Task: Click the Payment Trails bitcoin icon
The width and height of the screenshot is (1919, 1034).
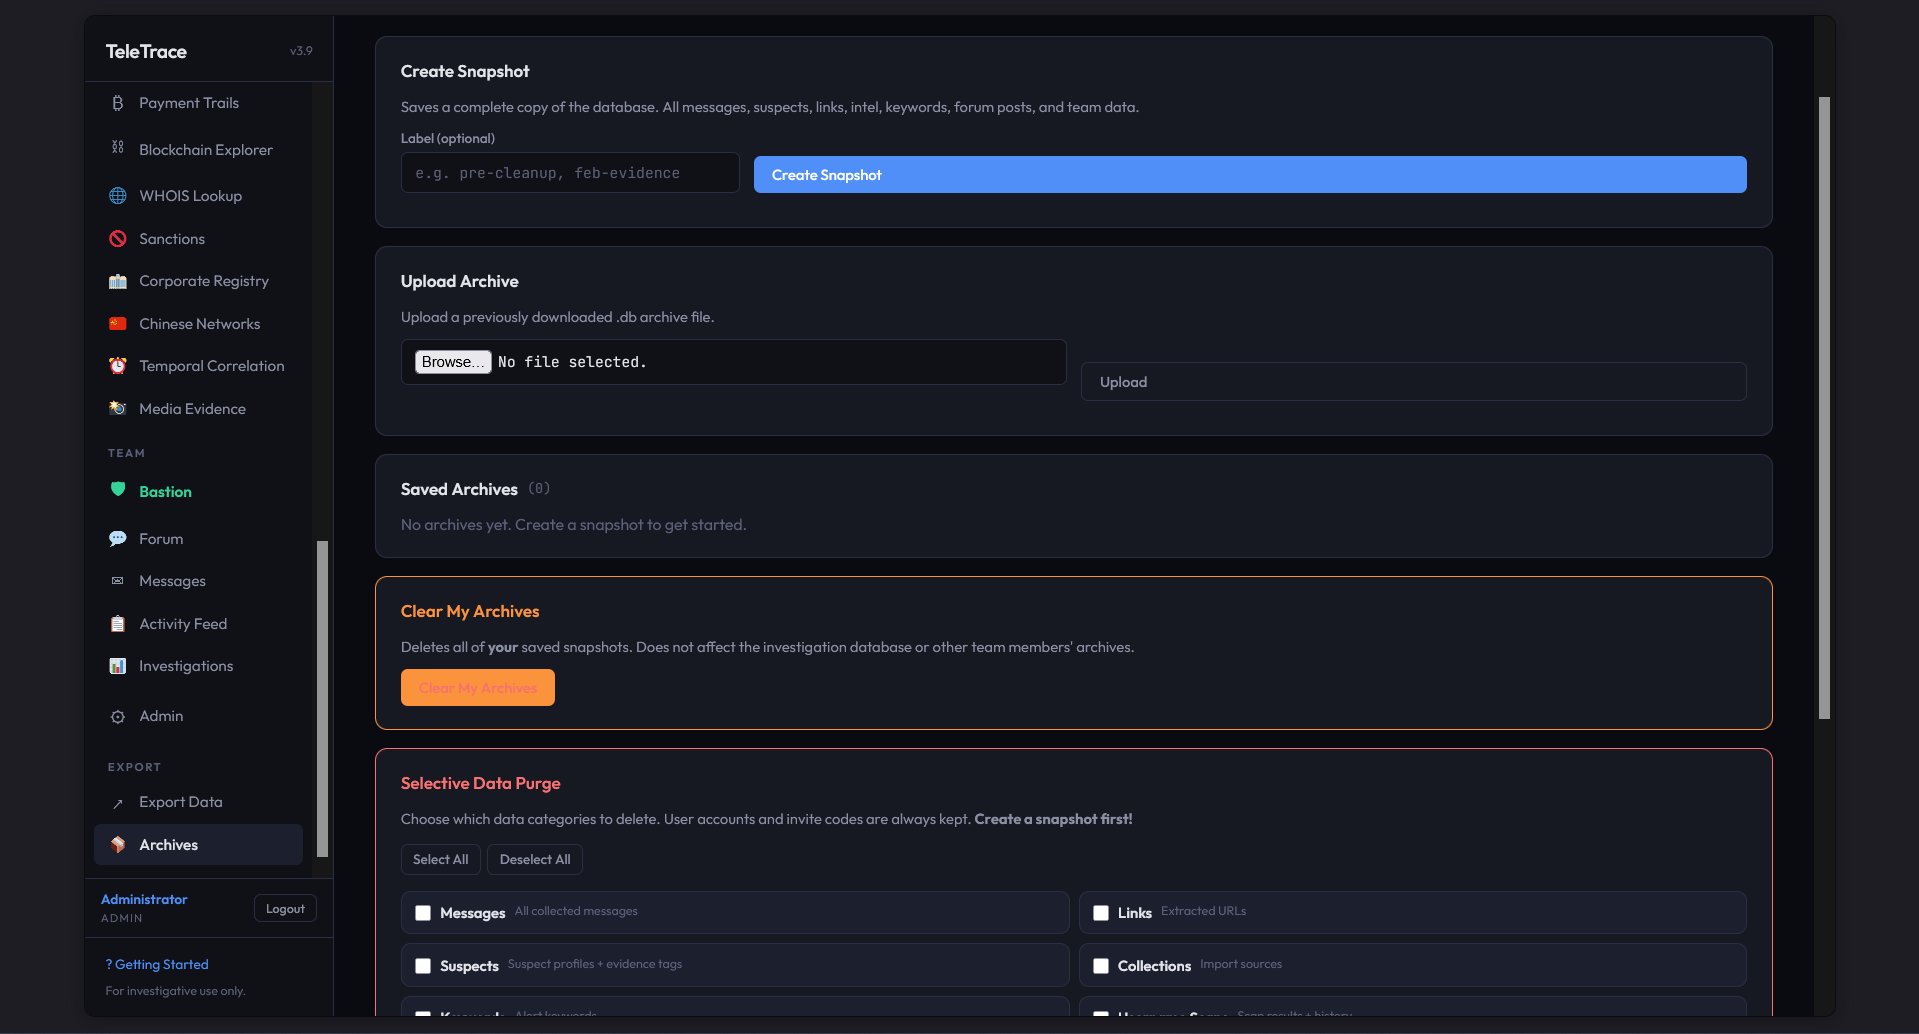Action: pyautogui.click(x=118, y=103)
